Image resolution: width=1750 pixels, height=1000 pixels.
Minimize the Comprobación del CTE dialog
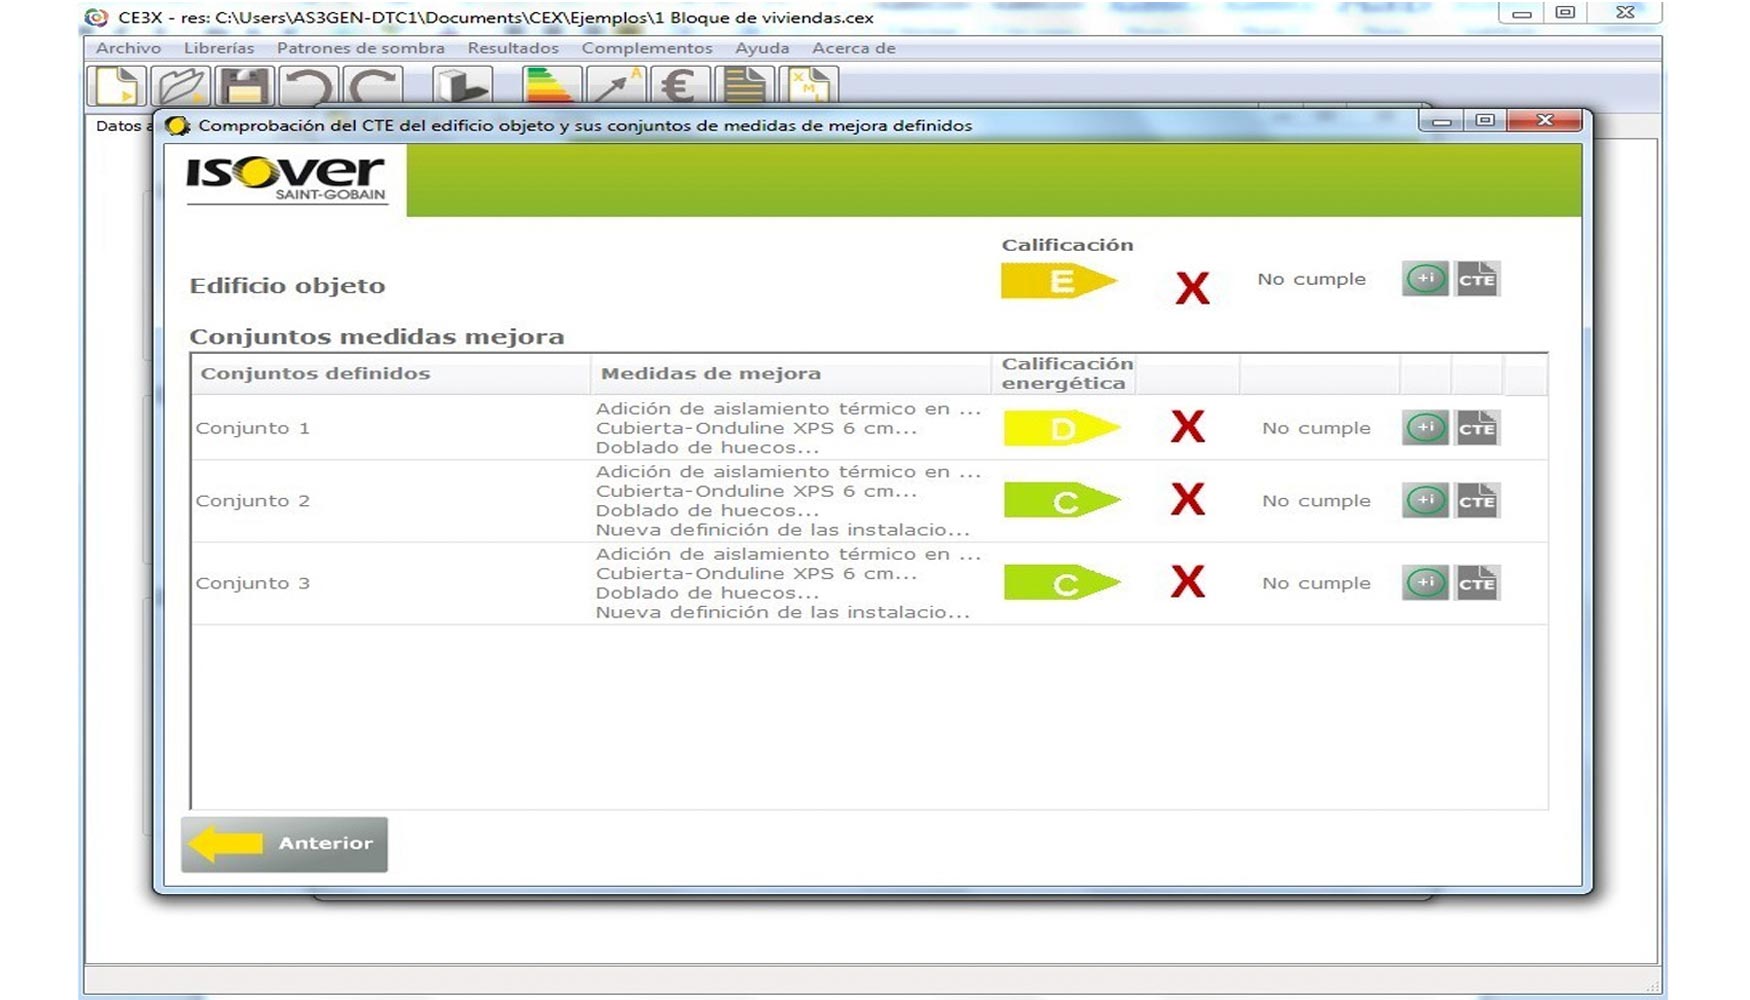click(x=1442, y=121)
